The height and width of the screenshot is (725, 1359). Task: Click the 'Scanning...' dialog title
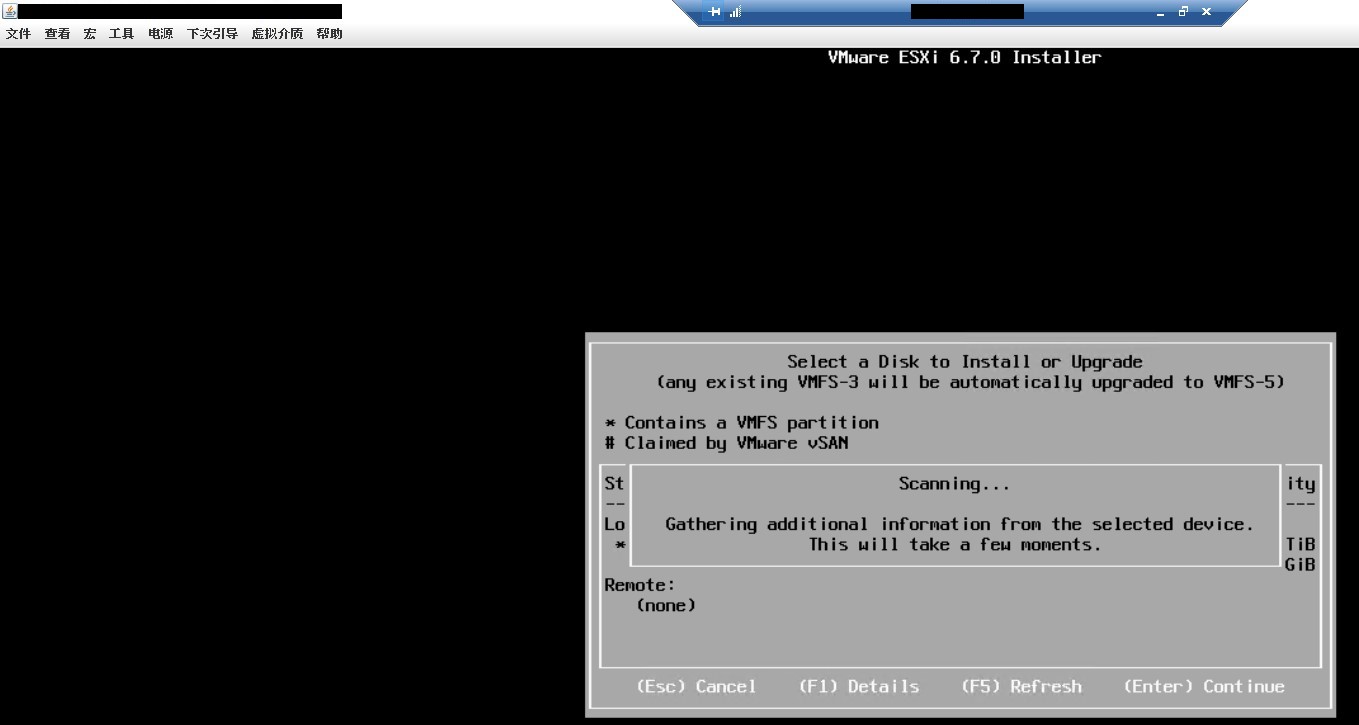(x=954, y=484)
